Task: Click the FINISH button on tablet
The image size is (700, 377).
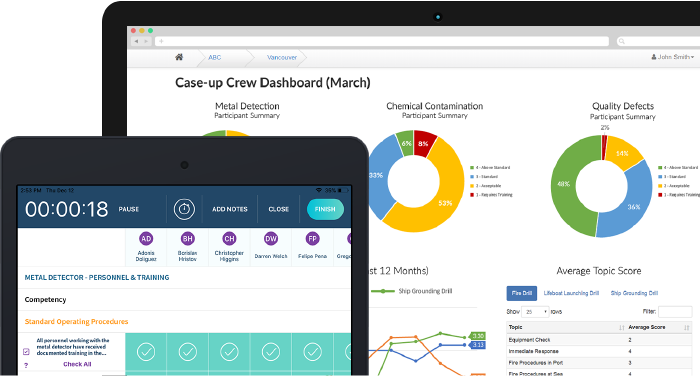Action: tap(325, 209)
